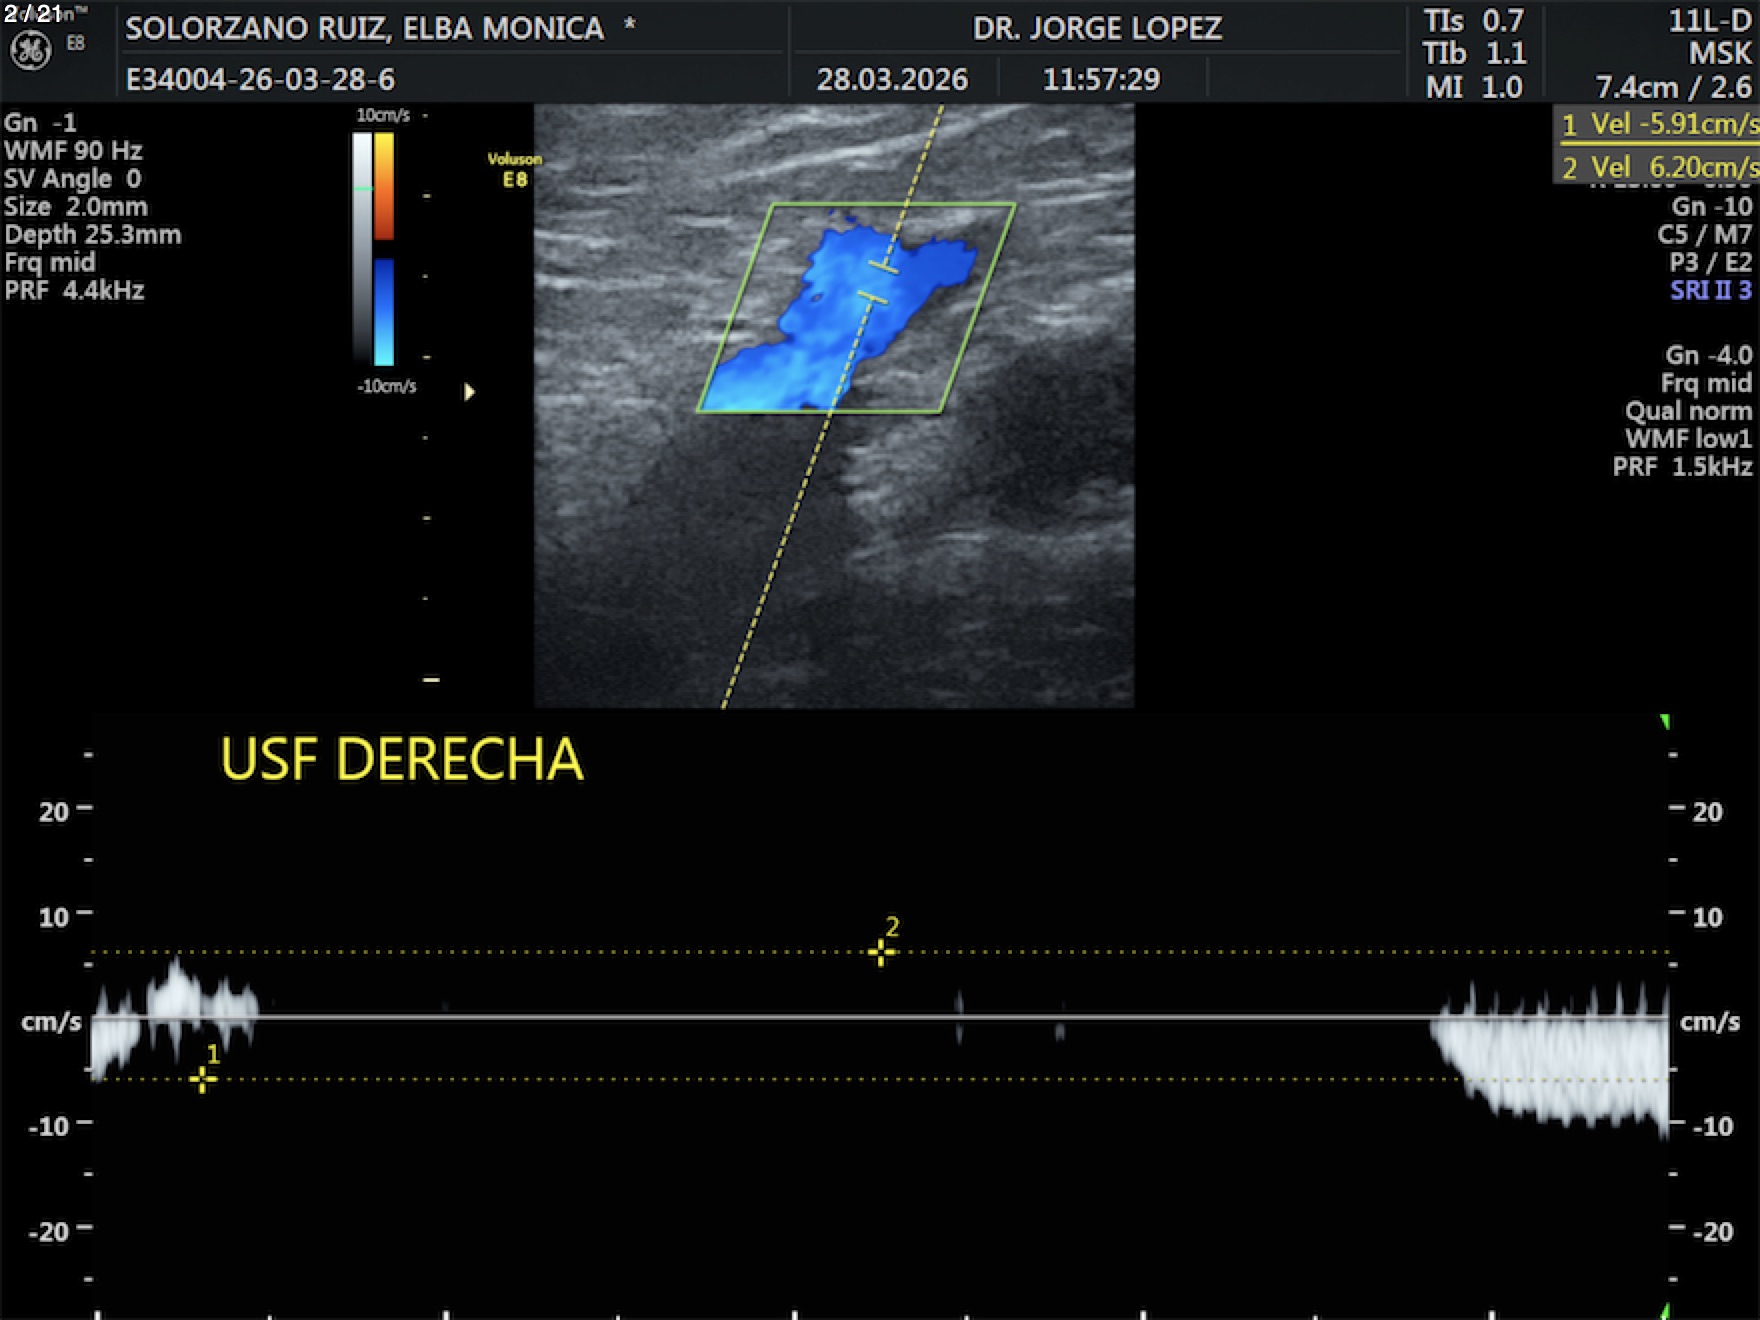Click the 11L-D probe label
The image size is (1760, 1320).
tap(1709, 22)
